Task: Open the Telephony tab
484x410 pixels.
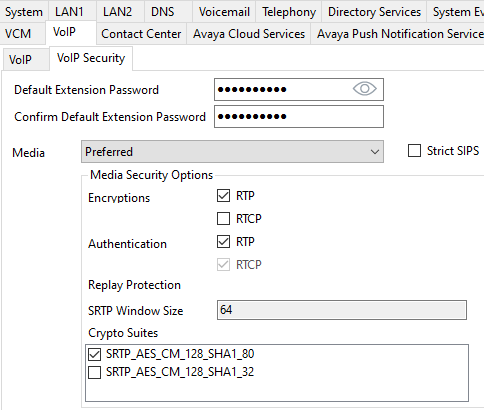Action: [x=289, y=12]
